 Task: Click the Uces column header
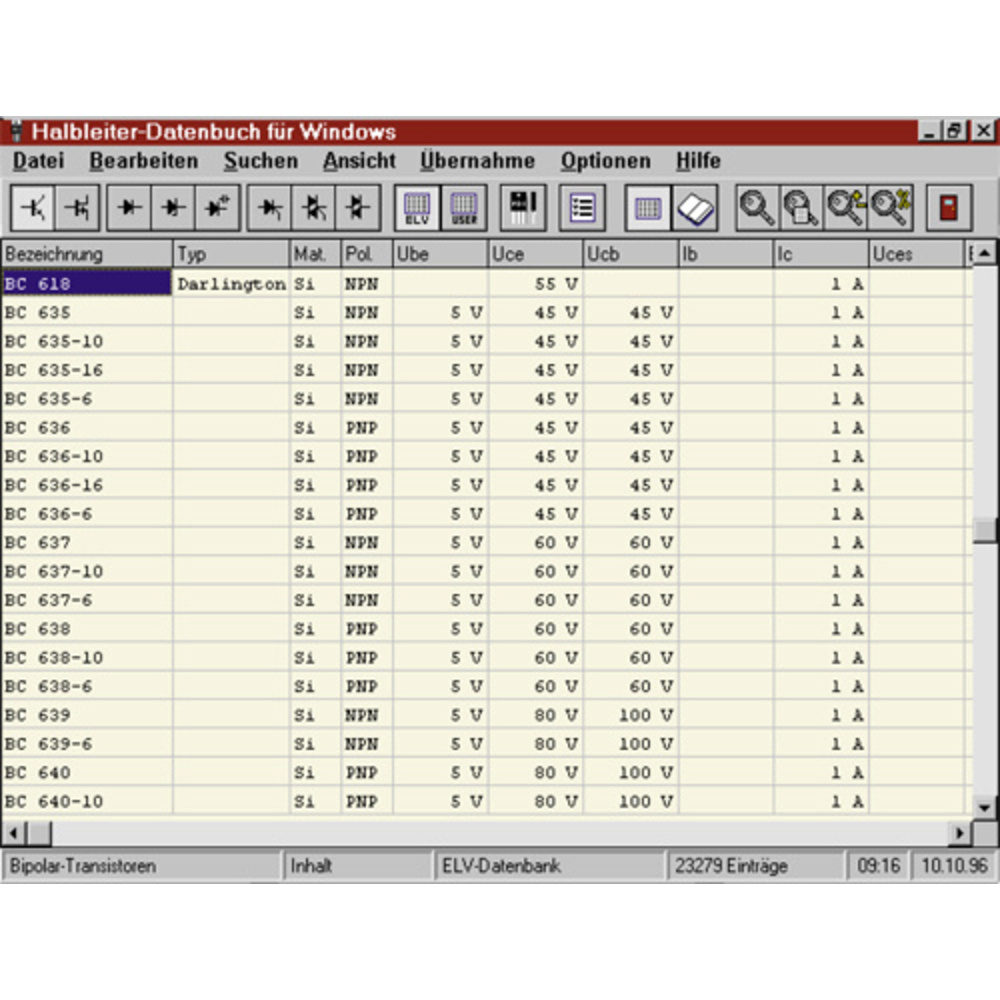916,254
